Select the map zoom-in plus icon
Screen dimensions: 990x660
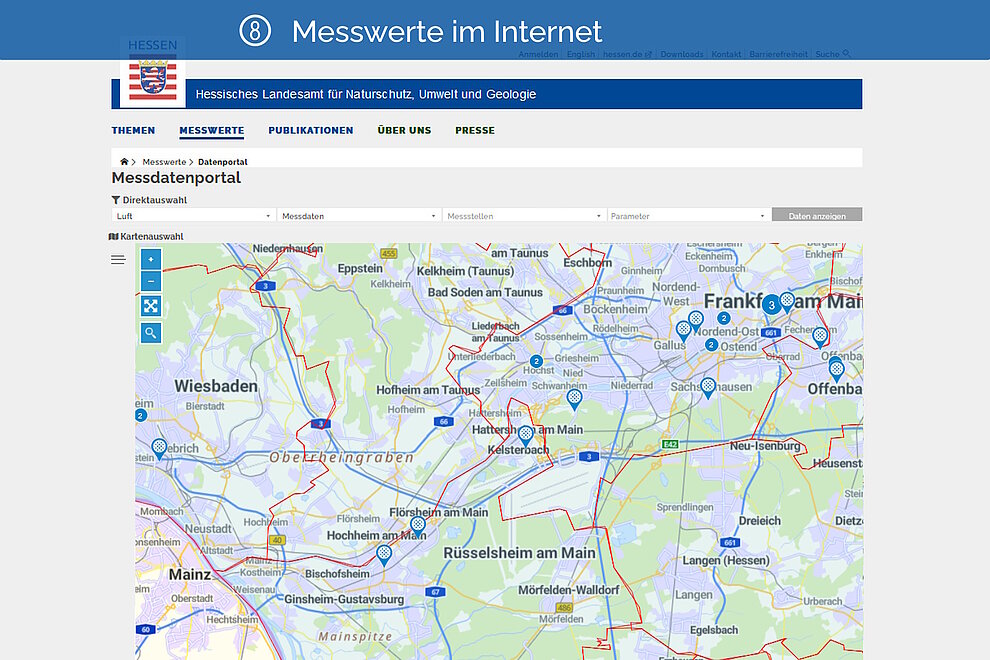[x=150, y=259]
